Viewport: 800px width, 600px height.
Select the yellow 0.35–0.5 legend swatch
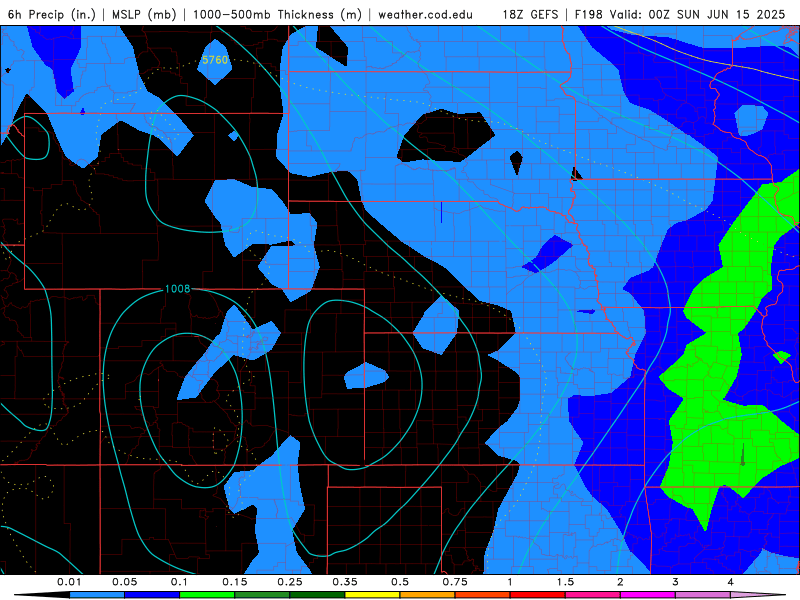(x=372, y=595)
